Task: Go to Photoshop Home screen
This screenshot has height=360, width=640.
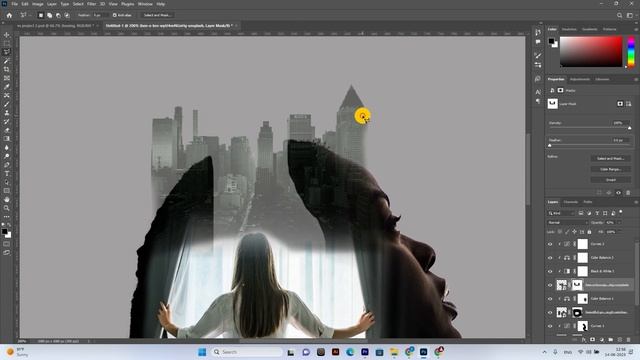Action: click(x=9, y=15)
